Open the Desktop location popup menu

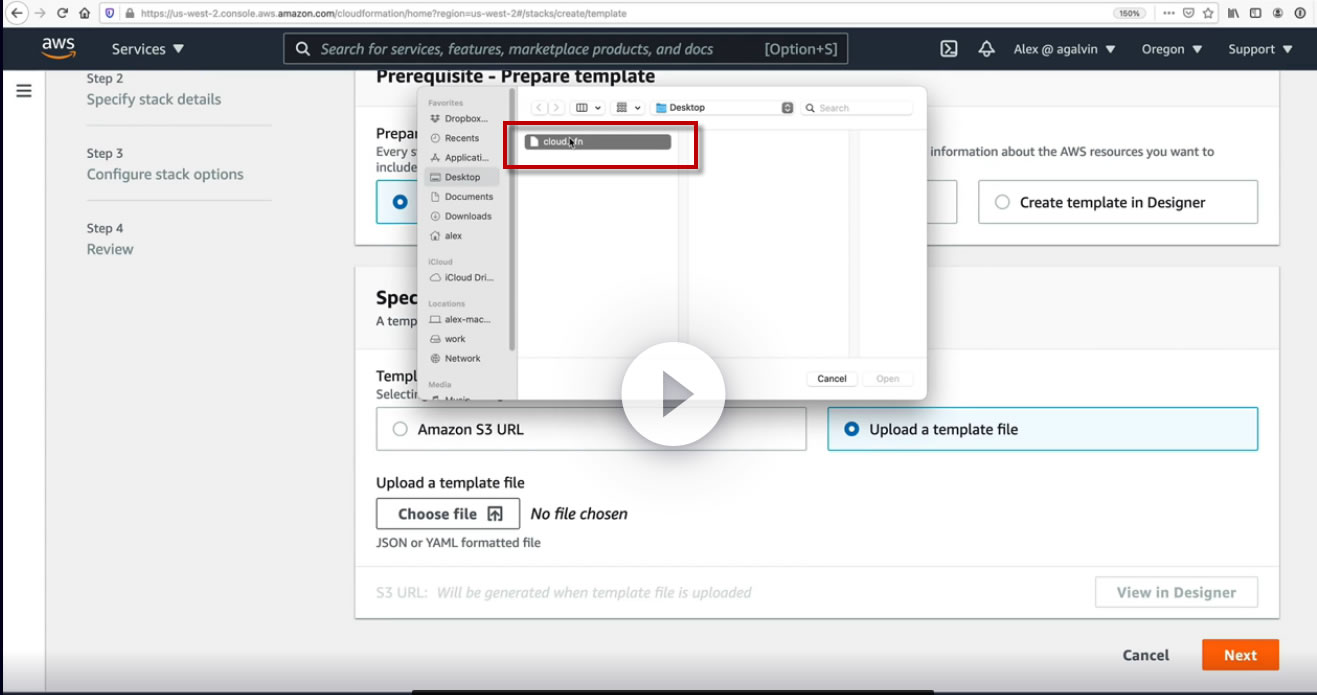(722, 108)
